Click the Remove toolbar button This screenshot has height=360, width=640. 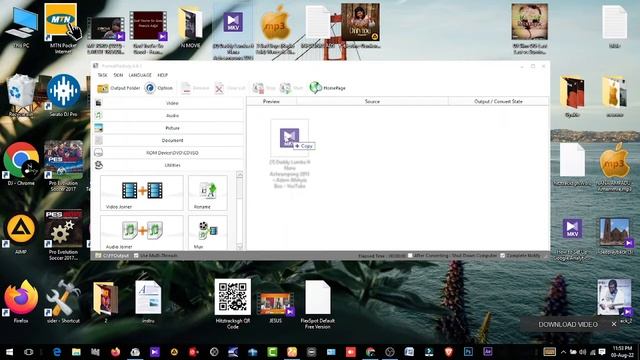(x=195, y=88)
